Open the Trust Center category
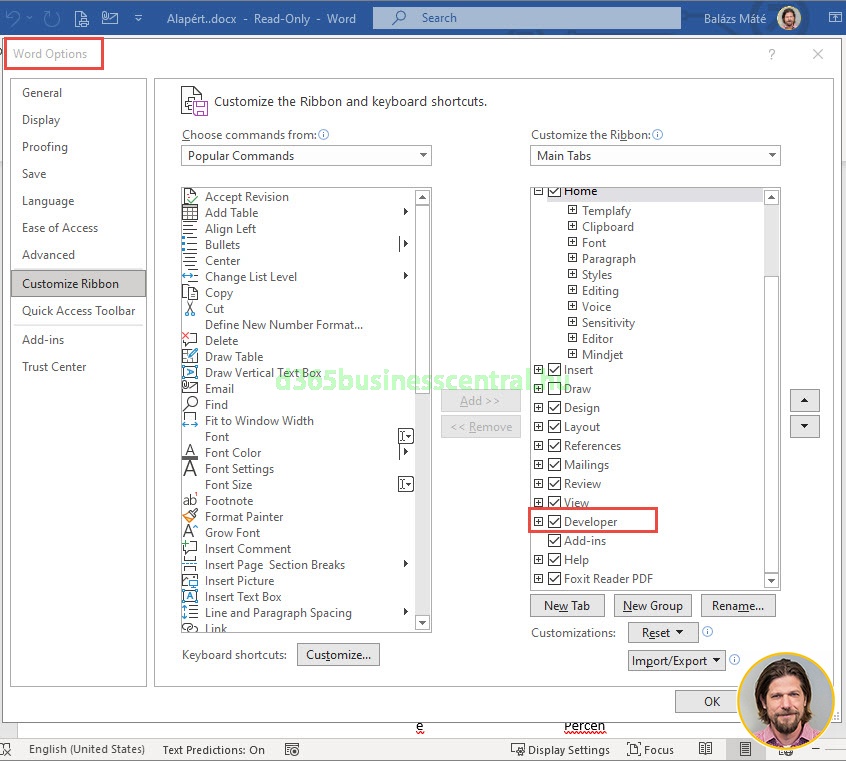This screenshot has height=761, width=846. coord(54,367)
